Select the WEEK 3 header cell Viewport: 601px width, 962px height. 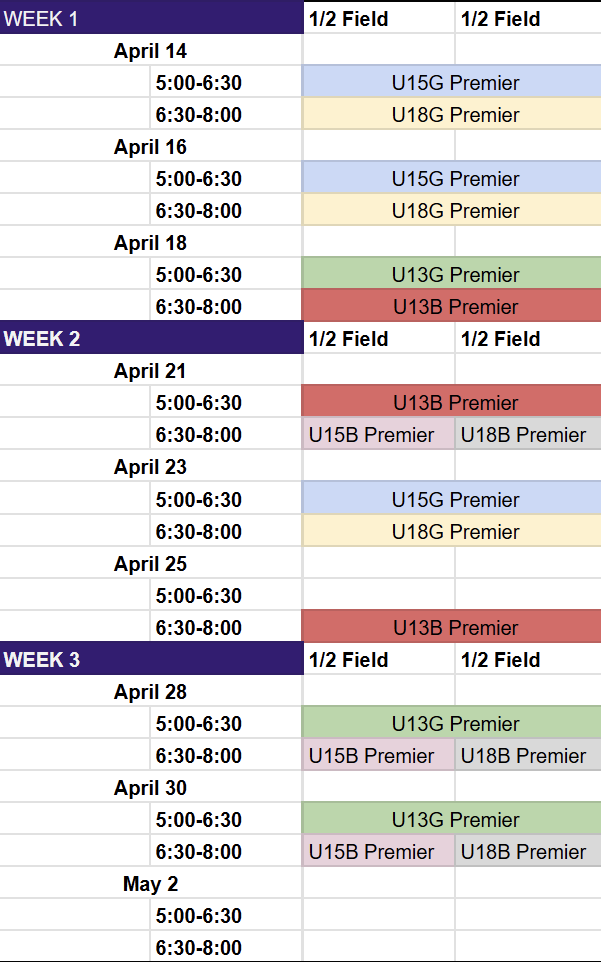[150, 659]
